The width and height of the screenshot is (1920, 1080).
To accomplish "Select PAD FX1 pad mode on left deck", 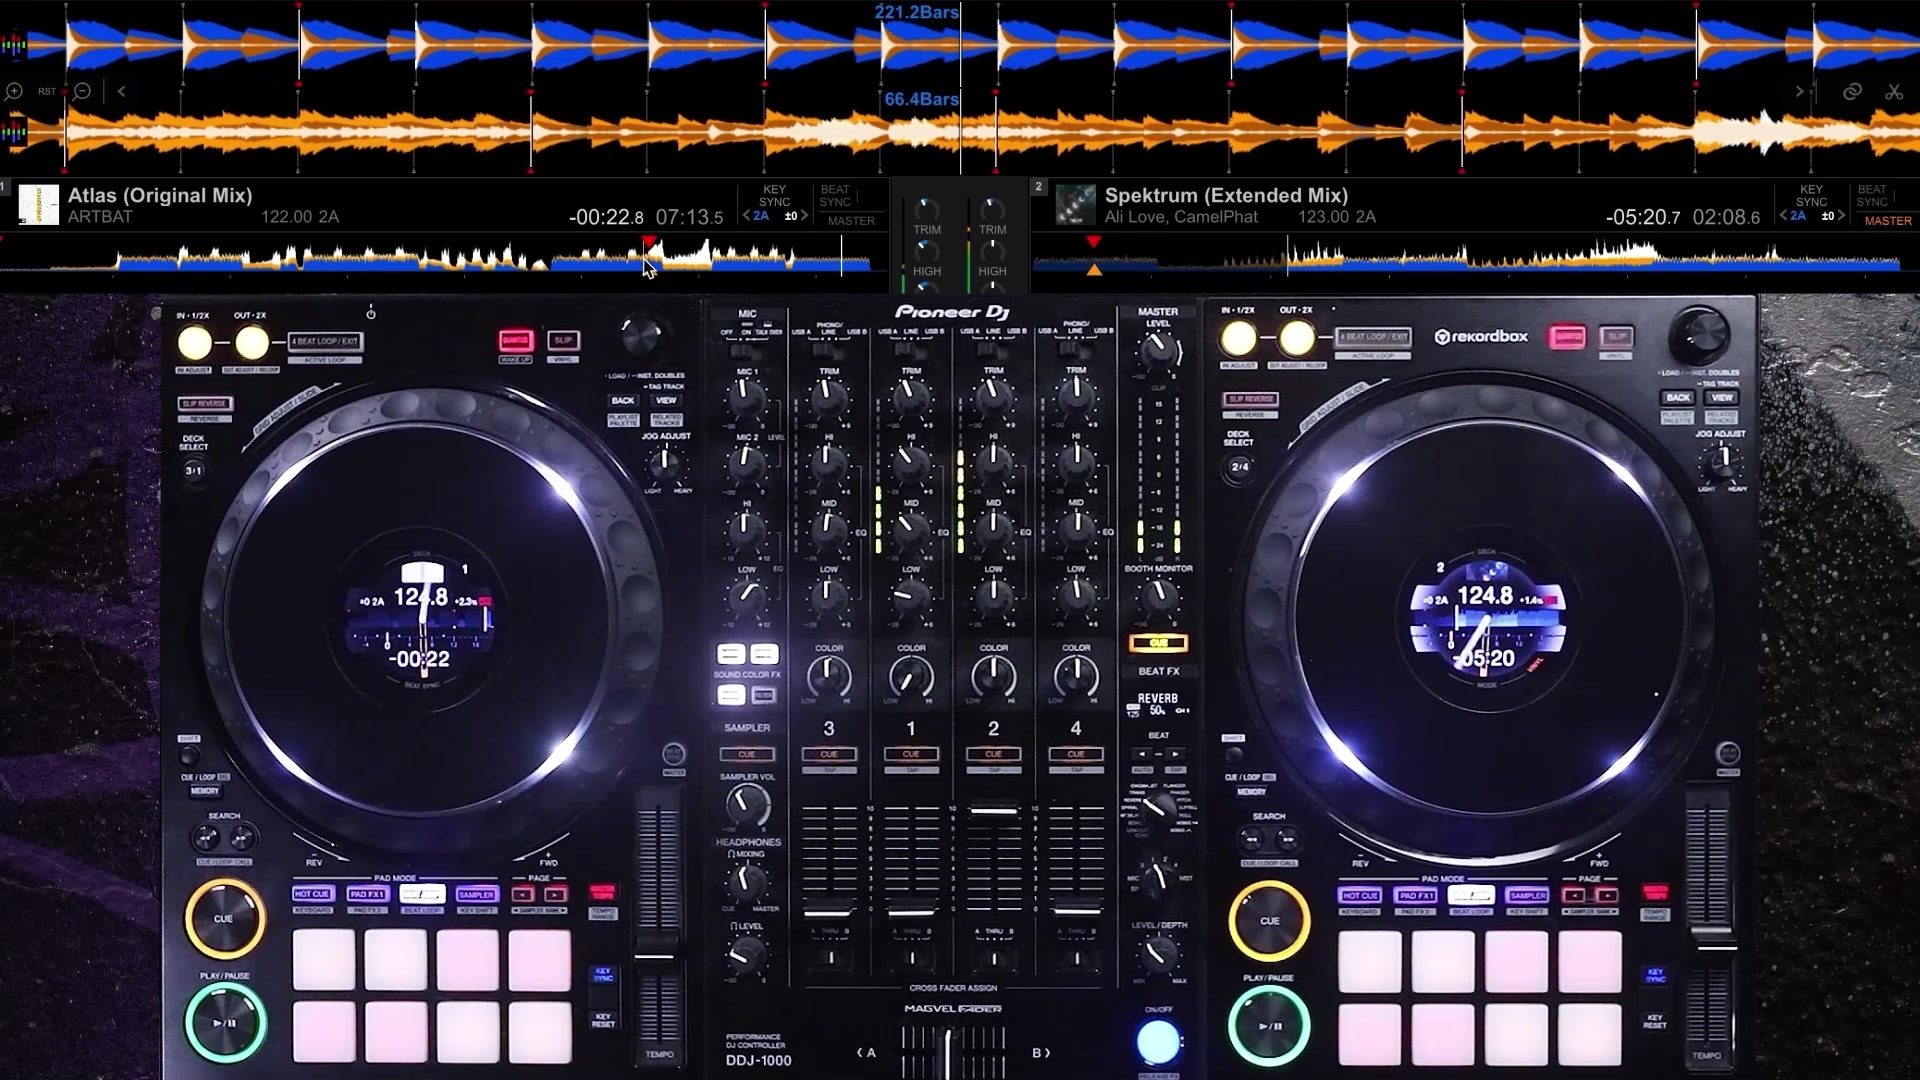I will click(367, 894).
